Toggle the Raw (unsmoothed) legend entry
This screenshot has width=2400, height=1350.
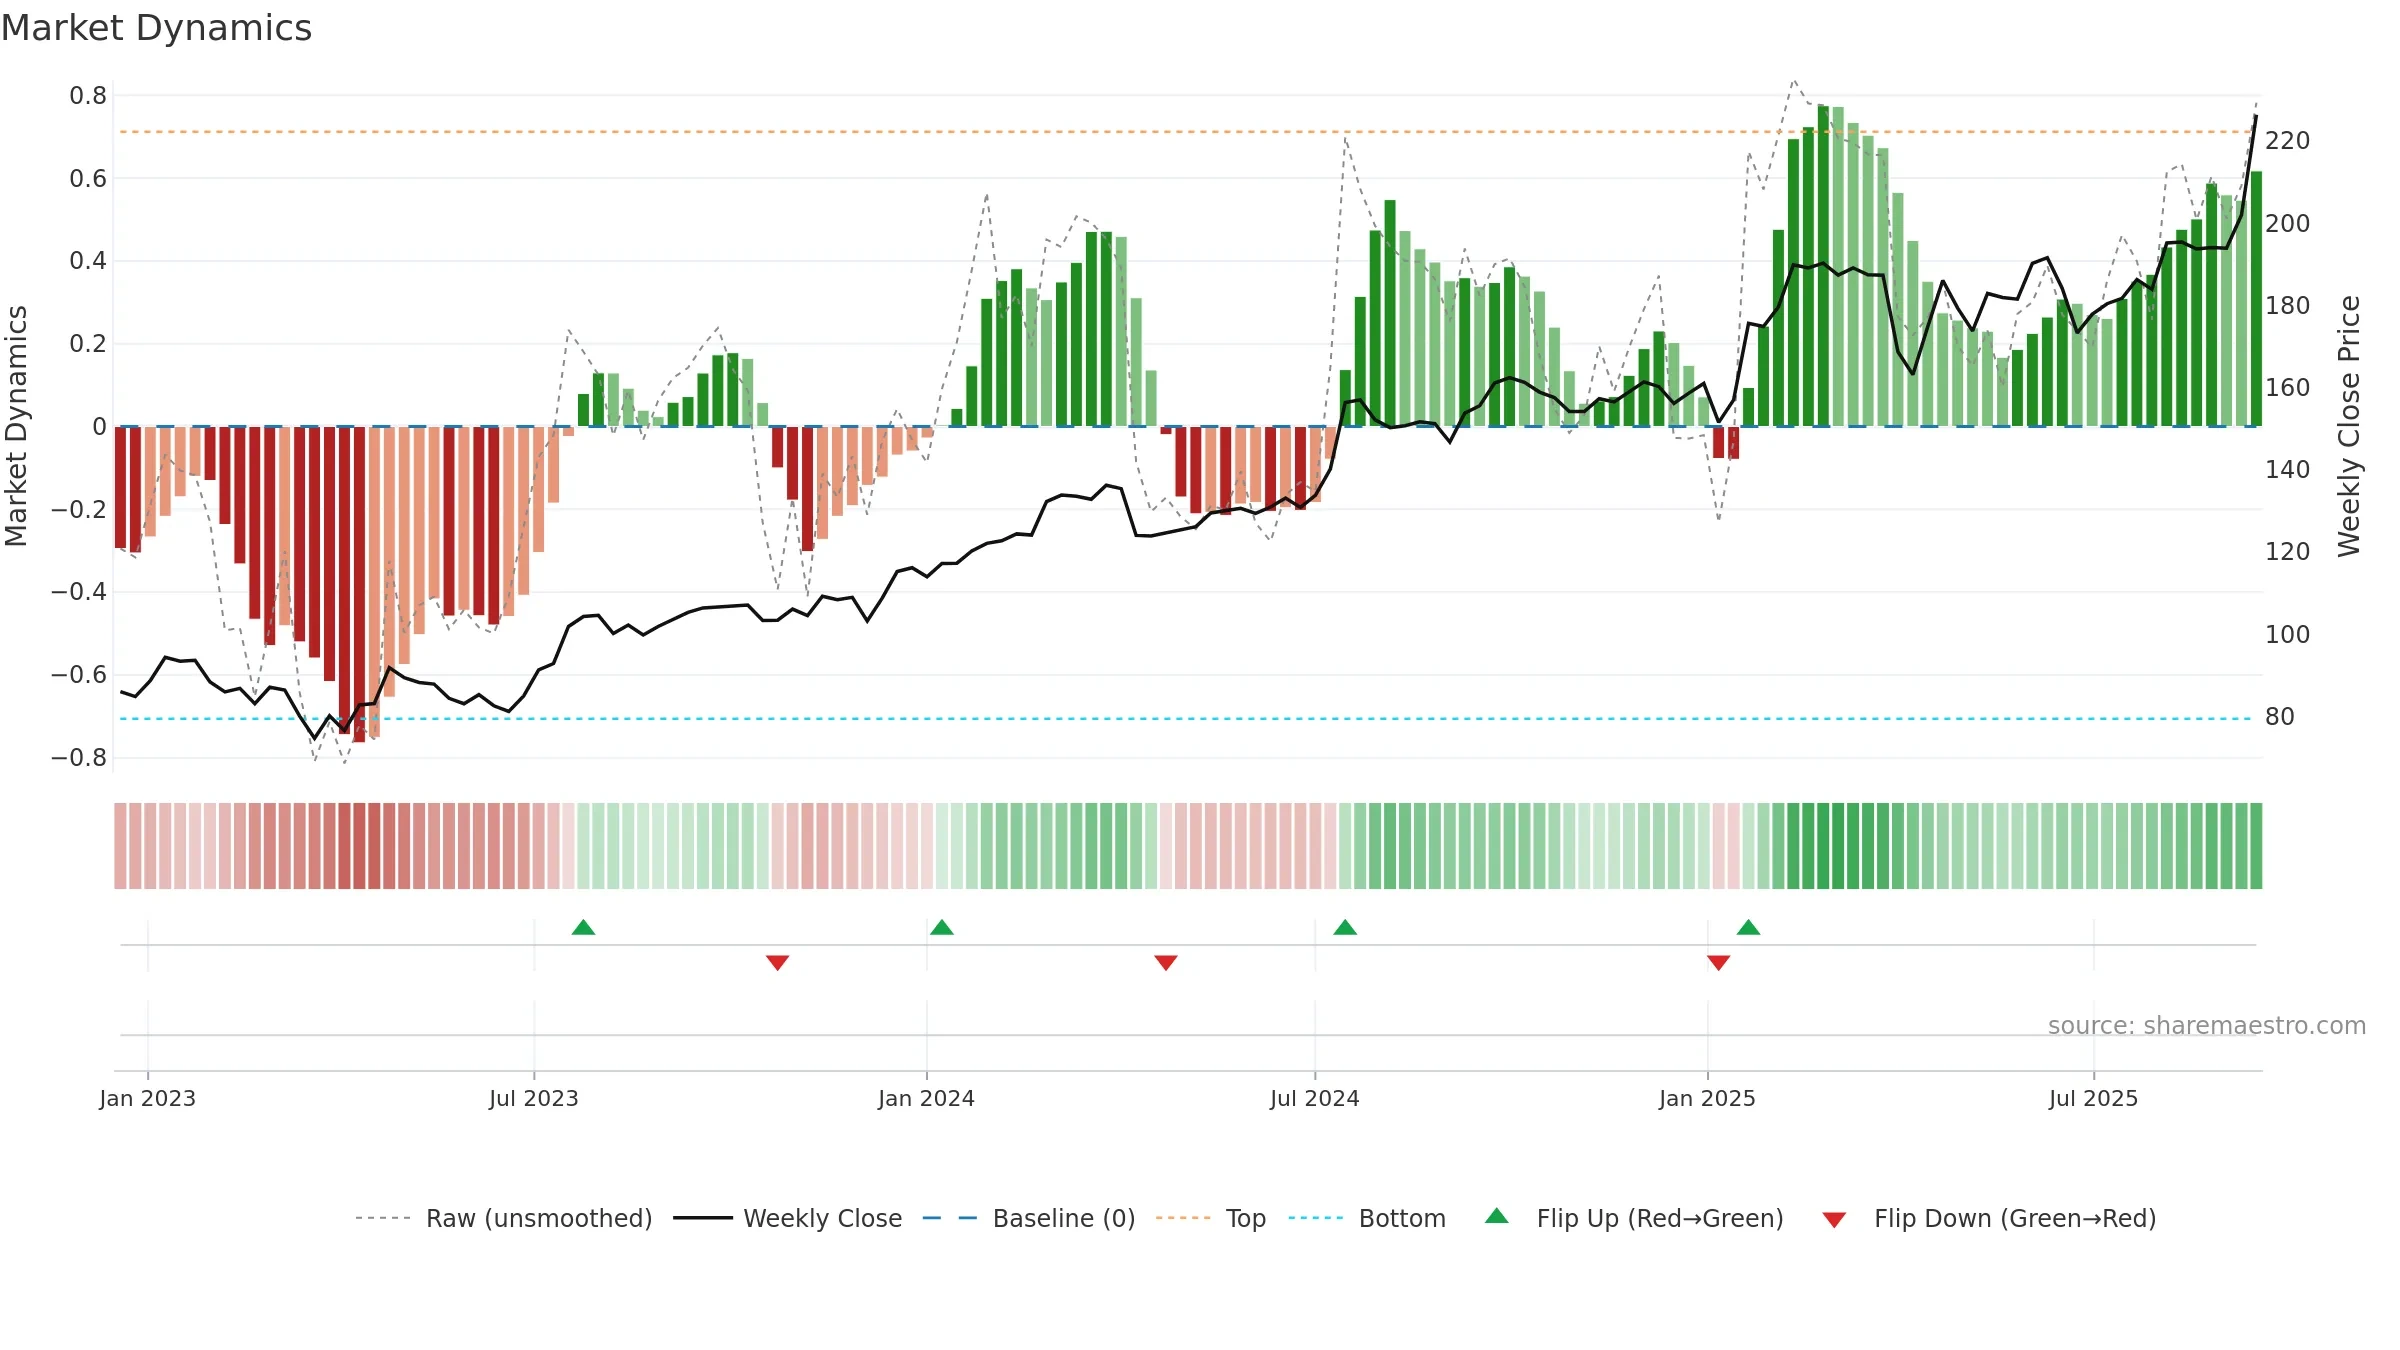504,1218
